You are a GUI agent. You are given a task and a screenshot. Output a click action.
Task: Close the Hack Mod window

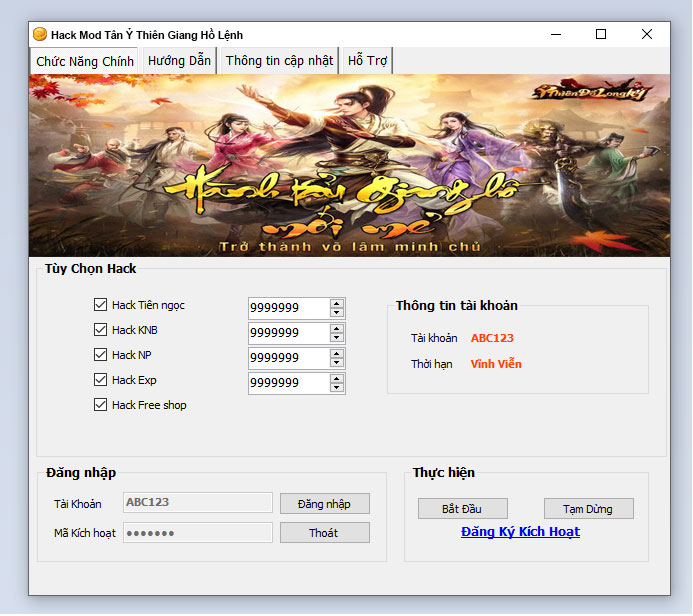tap(647, 34)
